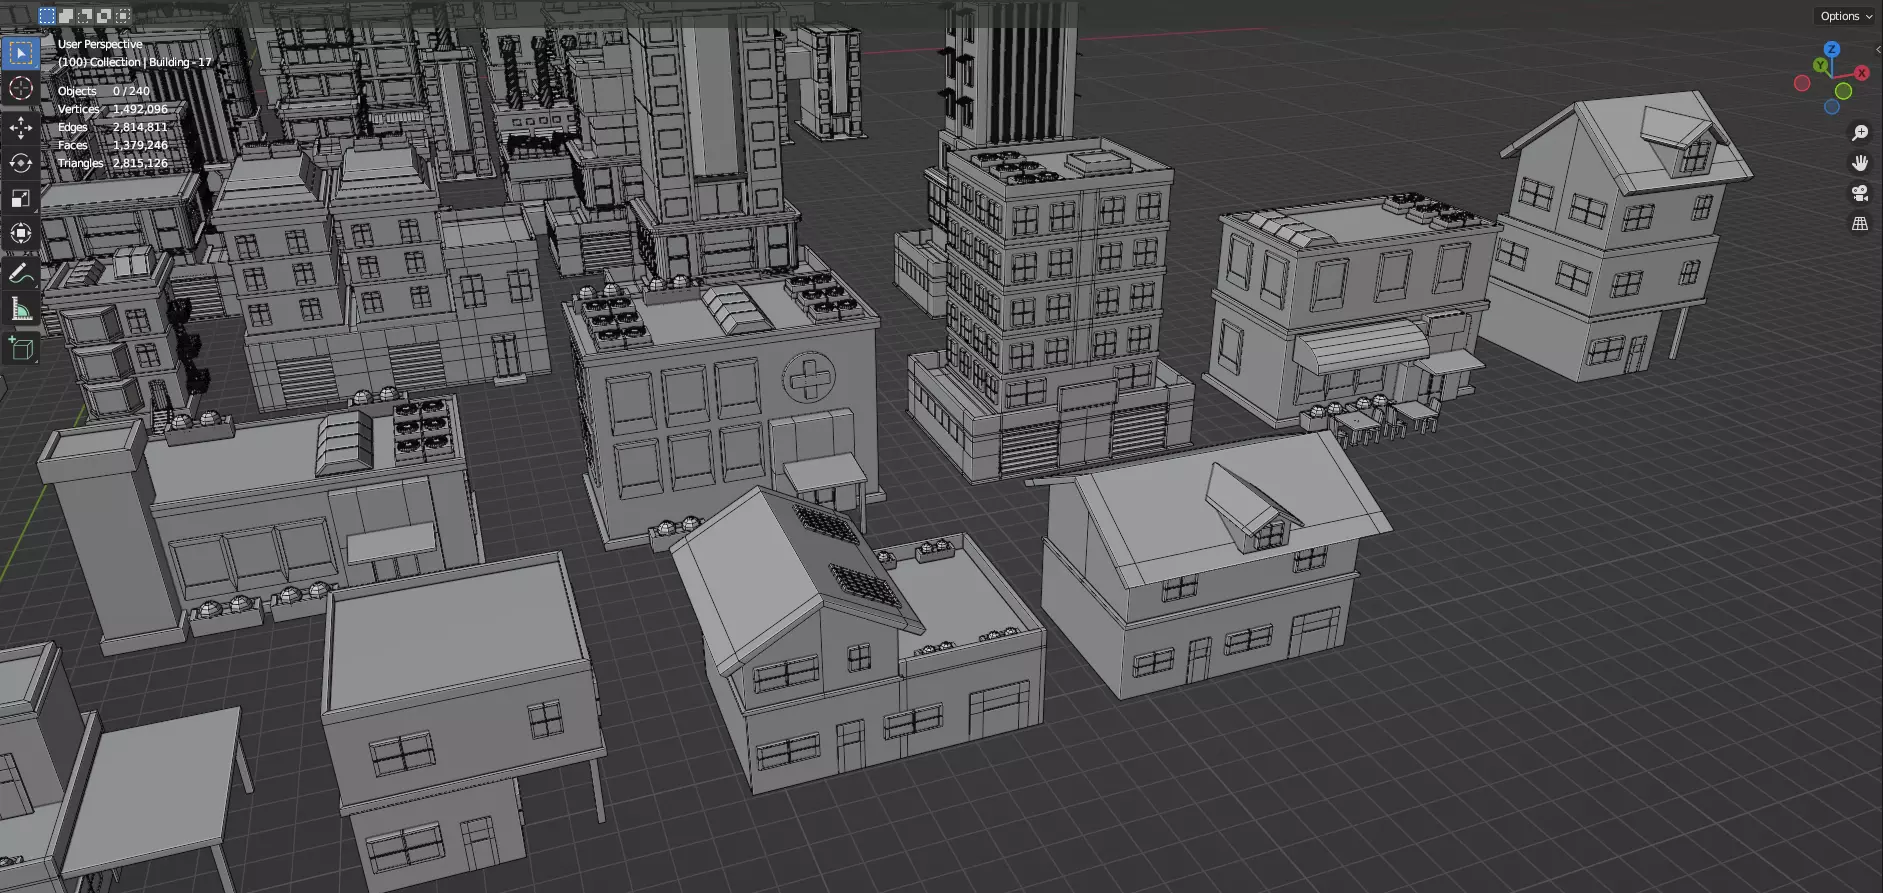
Task: Click the unlabeled blue negative Z gizmo ball
Action: click(1831, 107)
